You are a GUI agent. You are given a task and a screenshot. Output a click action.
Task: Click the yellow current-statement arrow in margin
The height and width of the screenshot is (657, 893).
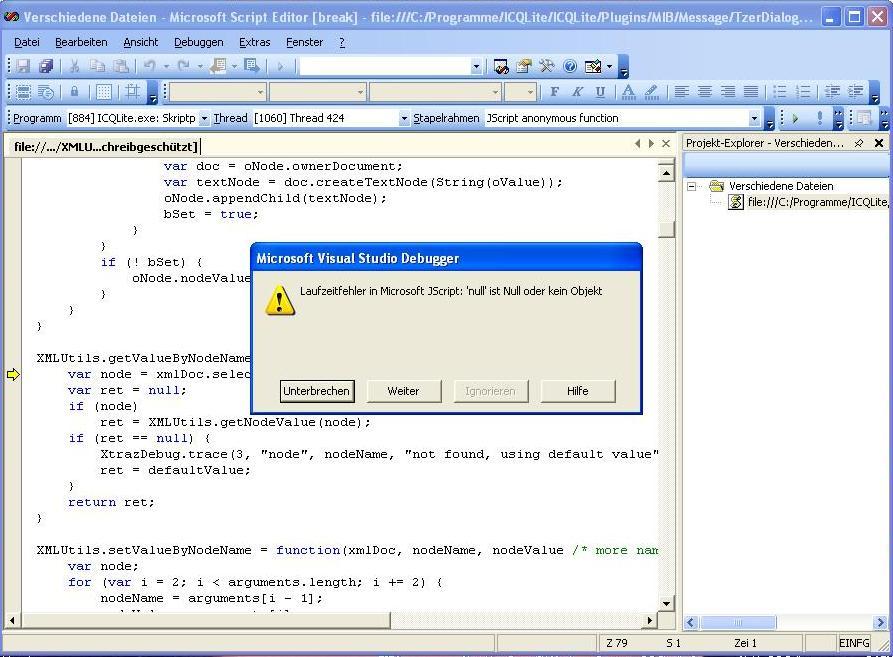(x=13, y=374)
